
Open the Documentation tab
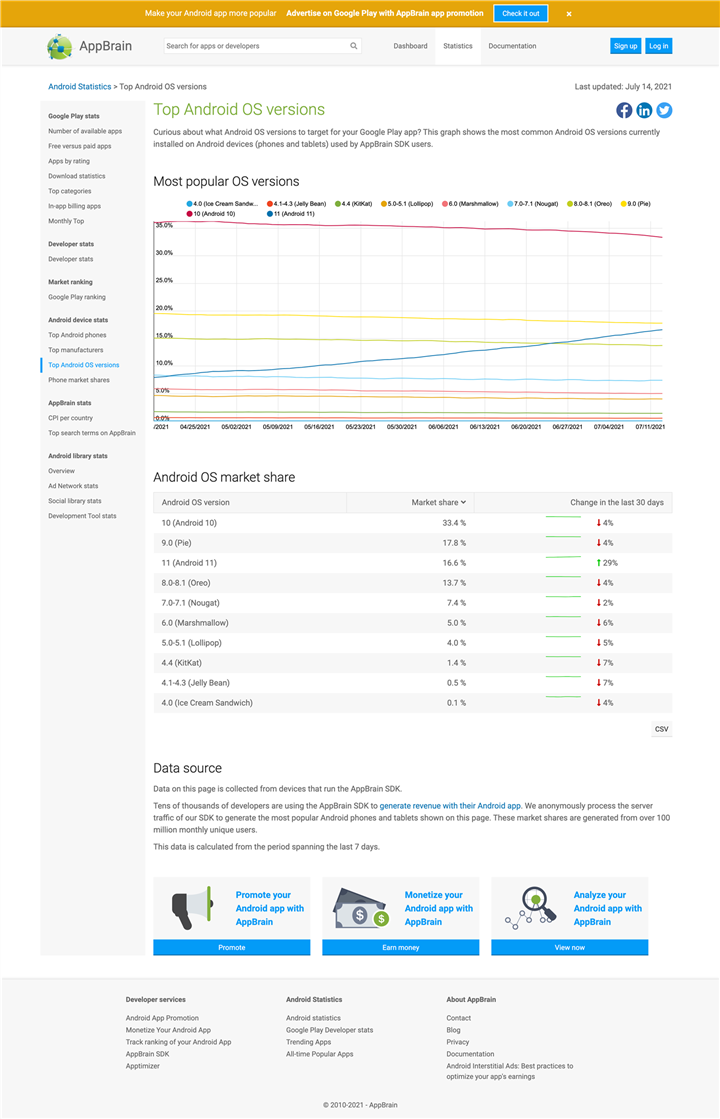click(512, 46)
